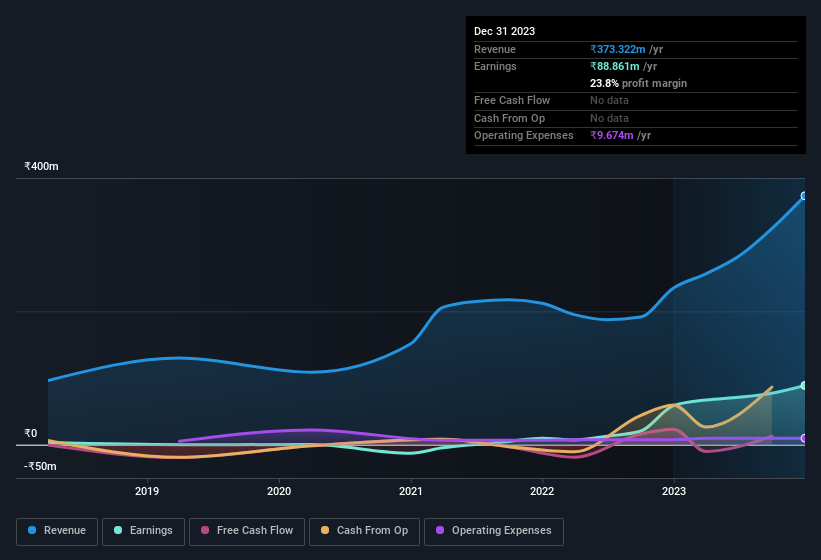Image resolution: width=821 pixels, height=560 pixels.
Task: Click the 2021 x-axis label
Action: click(410, 491)
